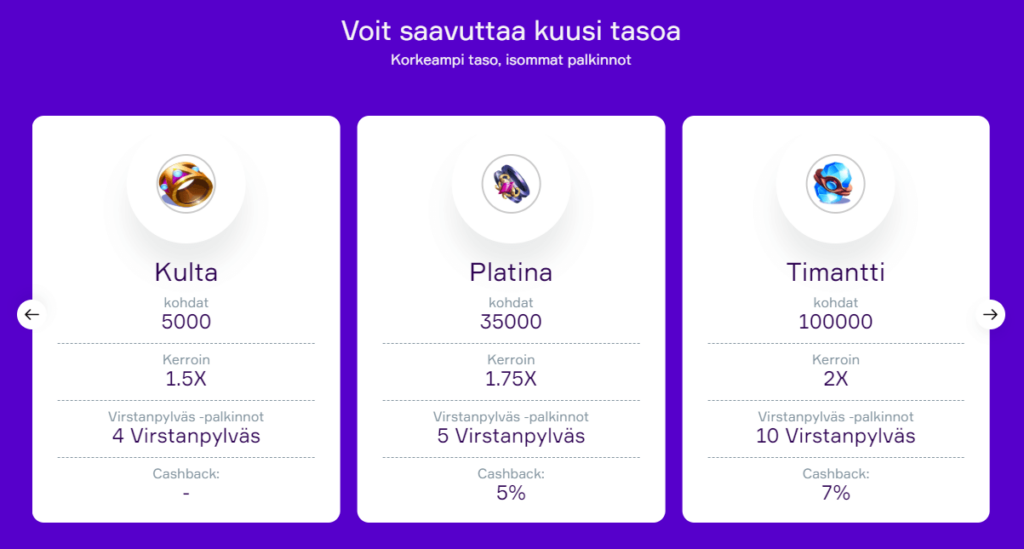Click the 1.5X multiplier on Kulta
The height and width of the screenshot is (549, 1024).
pos(186,379)
